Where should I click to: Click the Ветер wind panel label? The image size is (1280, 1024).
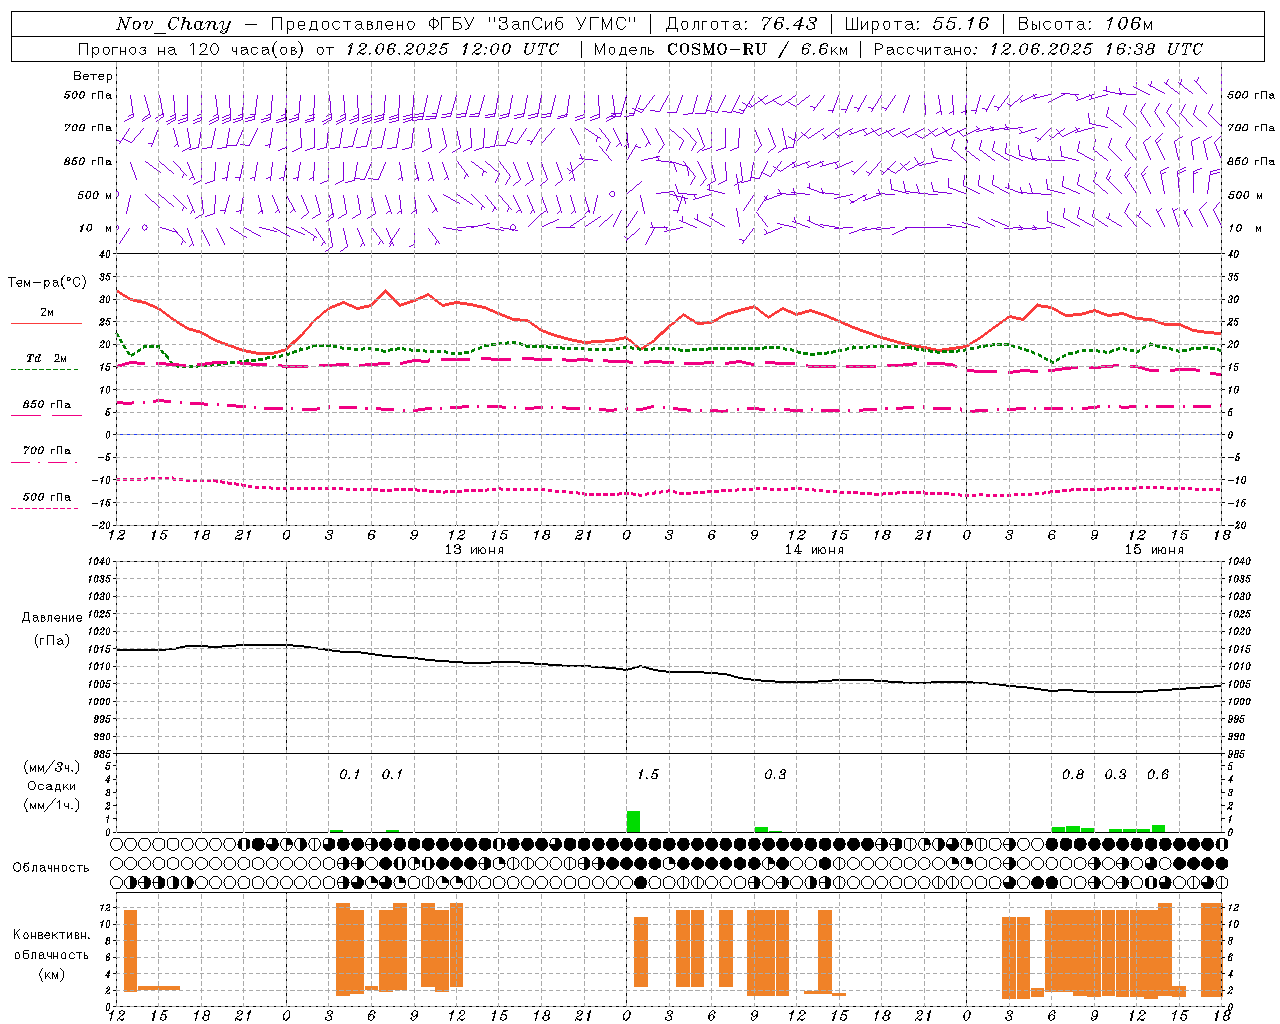click(93, 76)
